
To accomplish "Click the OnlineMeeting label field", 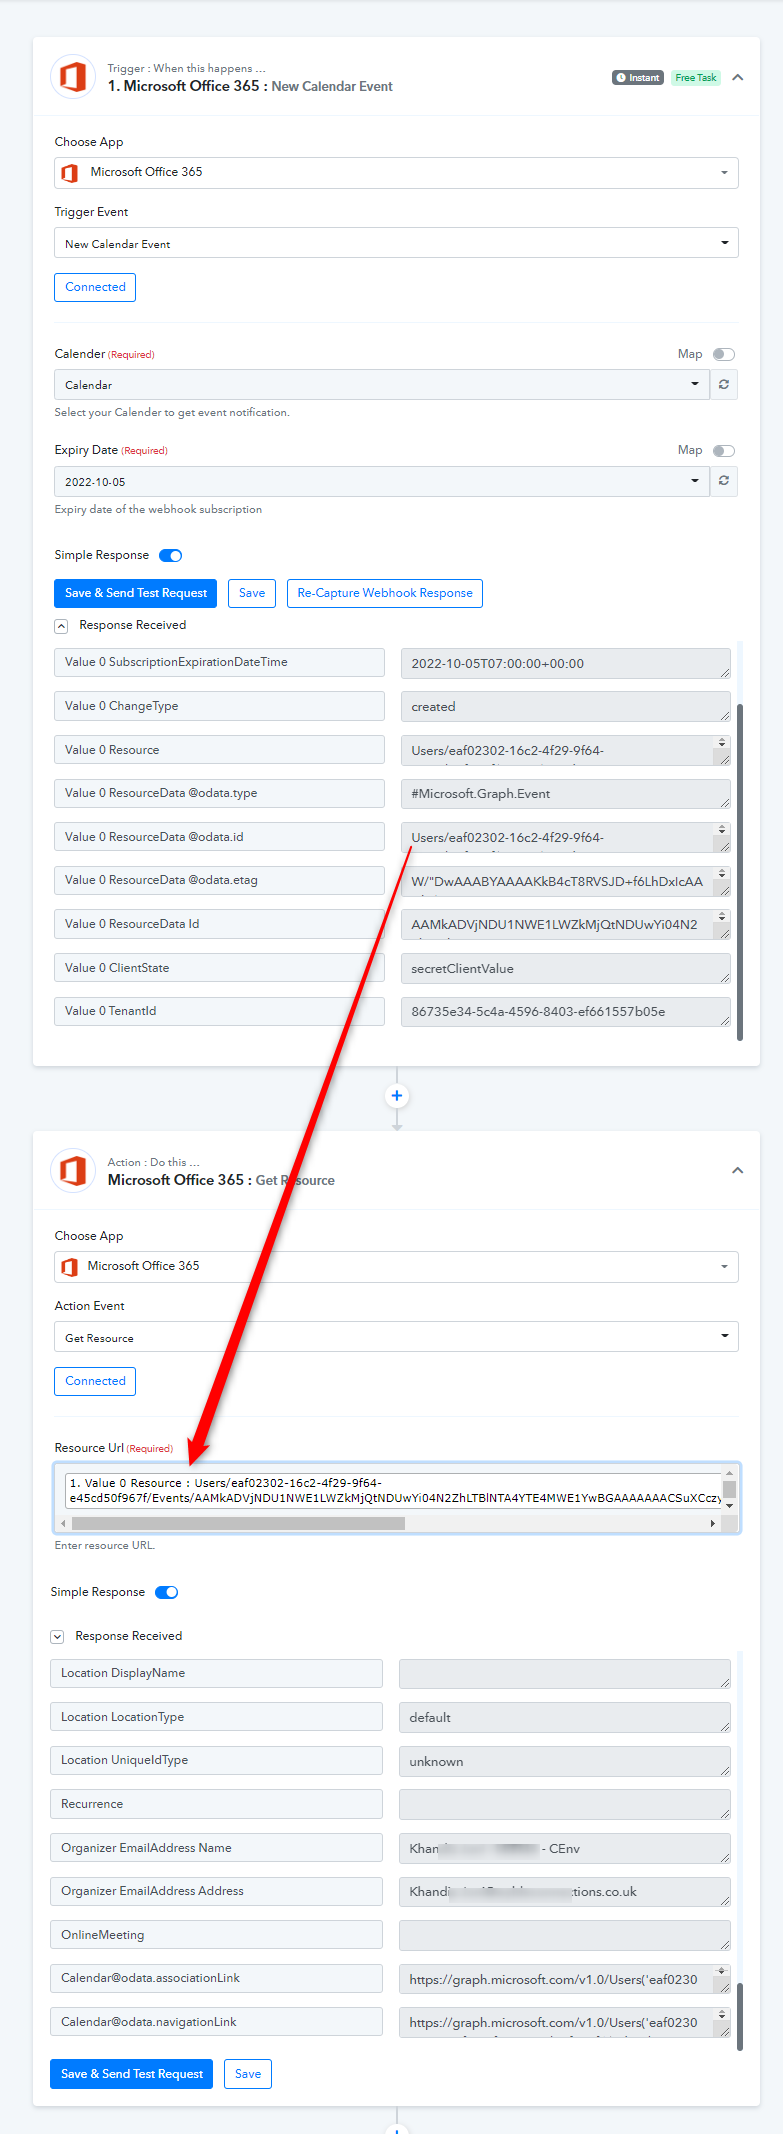I will [x=216, y=1935].
